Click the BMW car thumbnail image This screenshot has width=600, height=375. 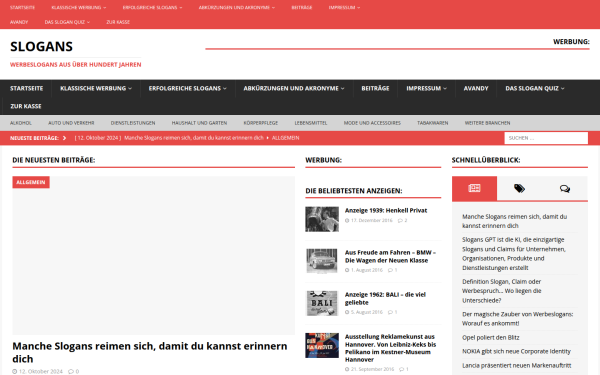(322, 261)
